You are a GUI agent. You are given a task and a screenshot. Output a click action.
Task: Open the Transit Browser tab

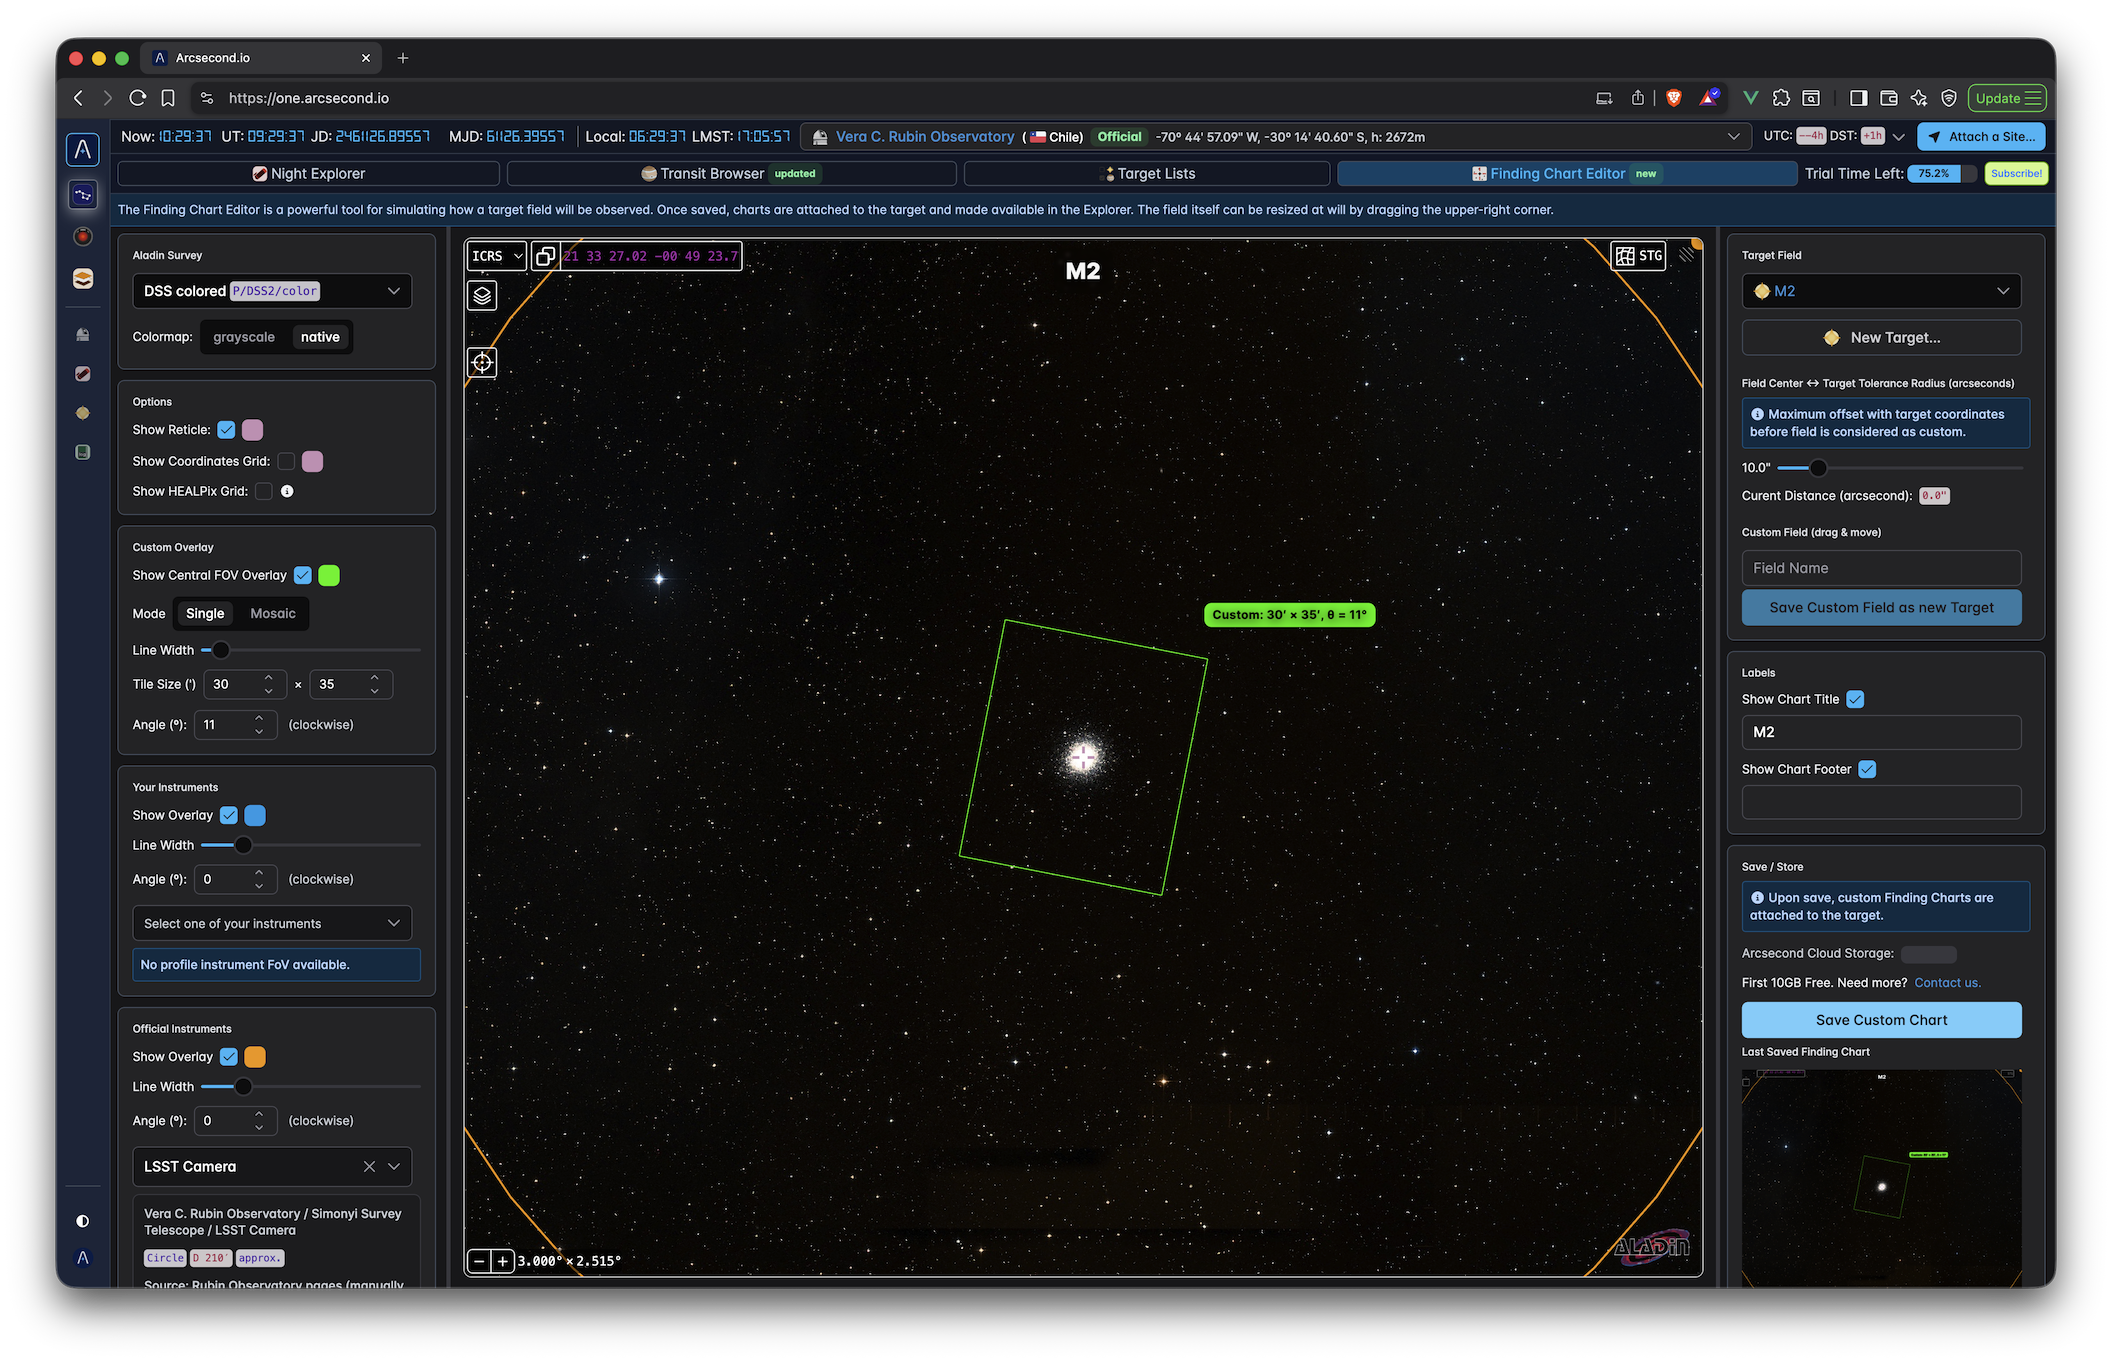731,174
